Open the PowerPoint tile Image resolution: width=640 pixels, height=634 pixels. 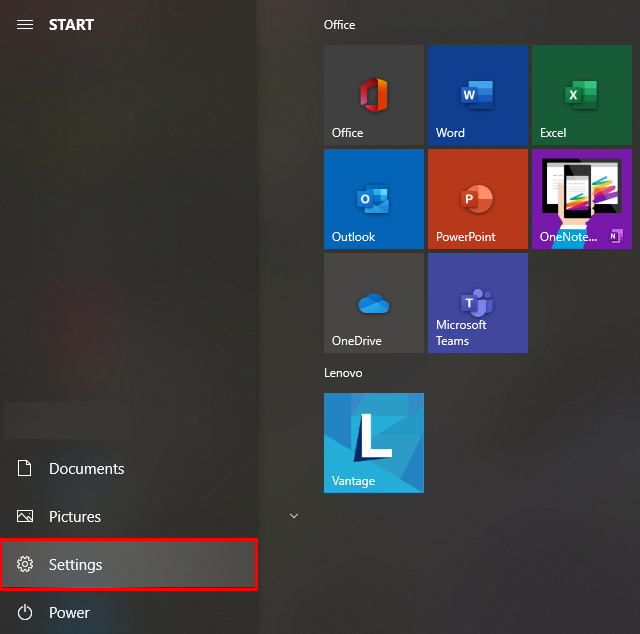(x=478, y=199)
